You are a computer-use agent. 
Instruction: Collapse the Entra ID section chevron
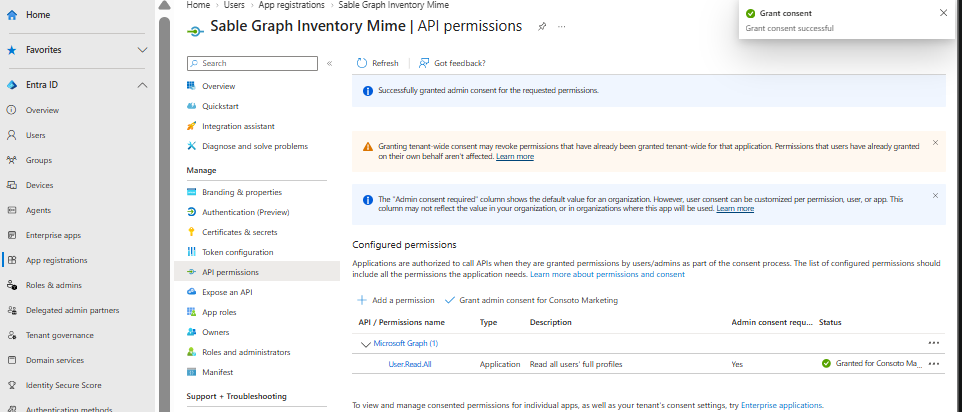click(142, 85)
